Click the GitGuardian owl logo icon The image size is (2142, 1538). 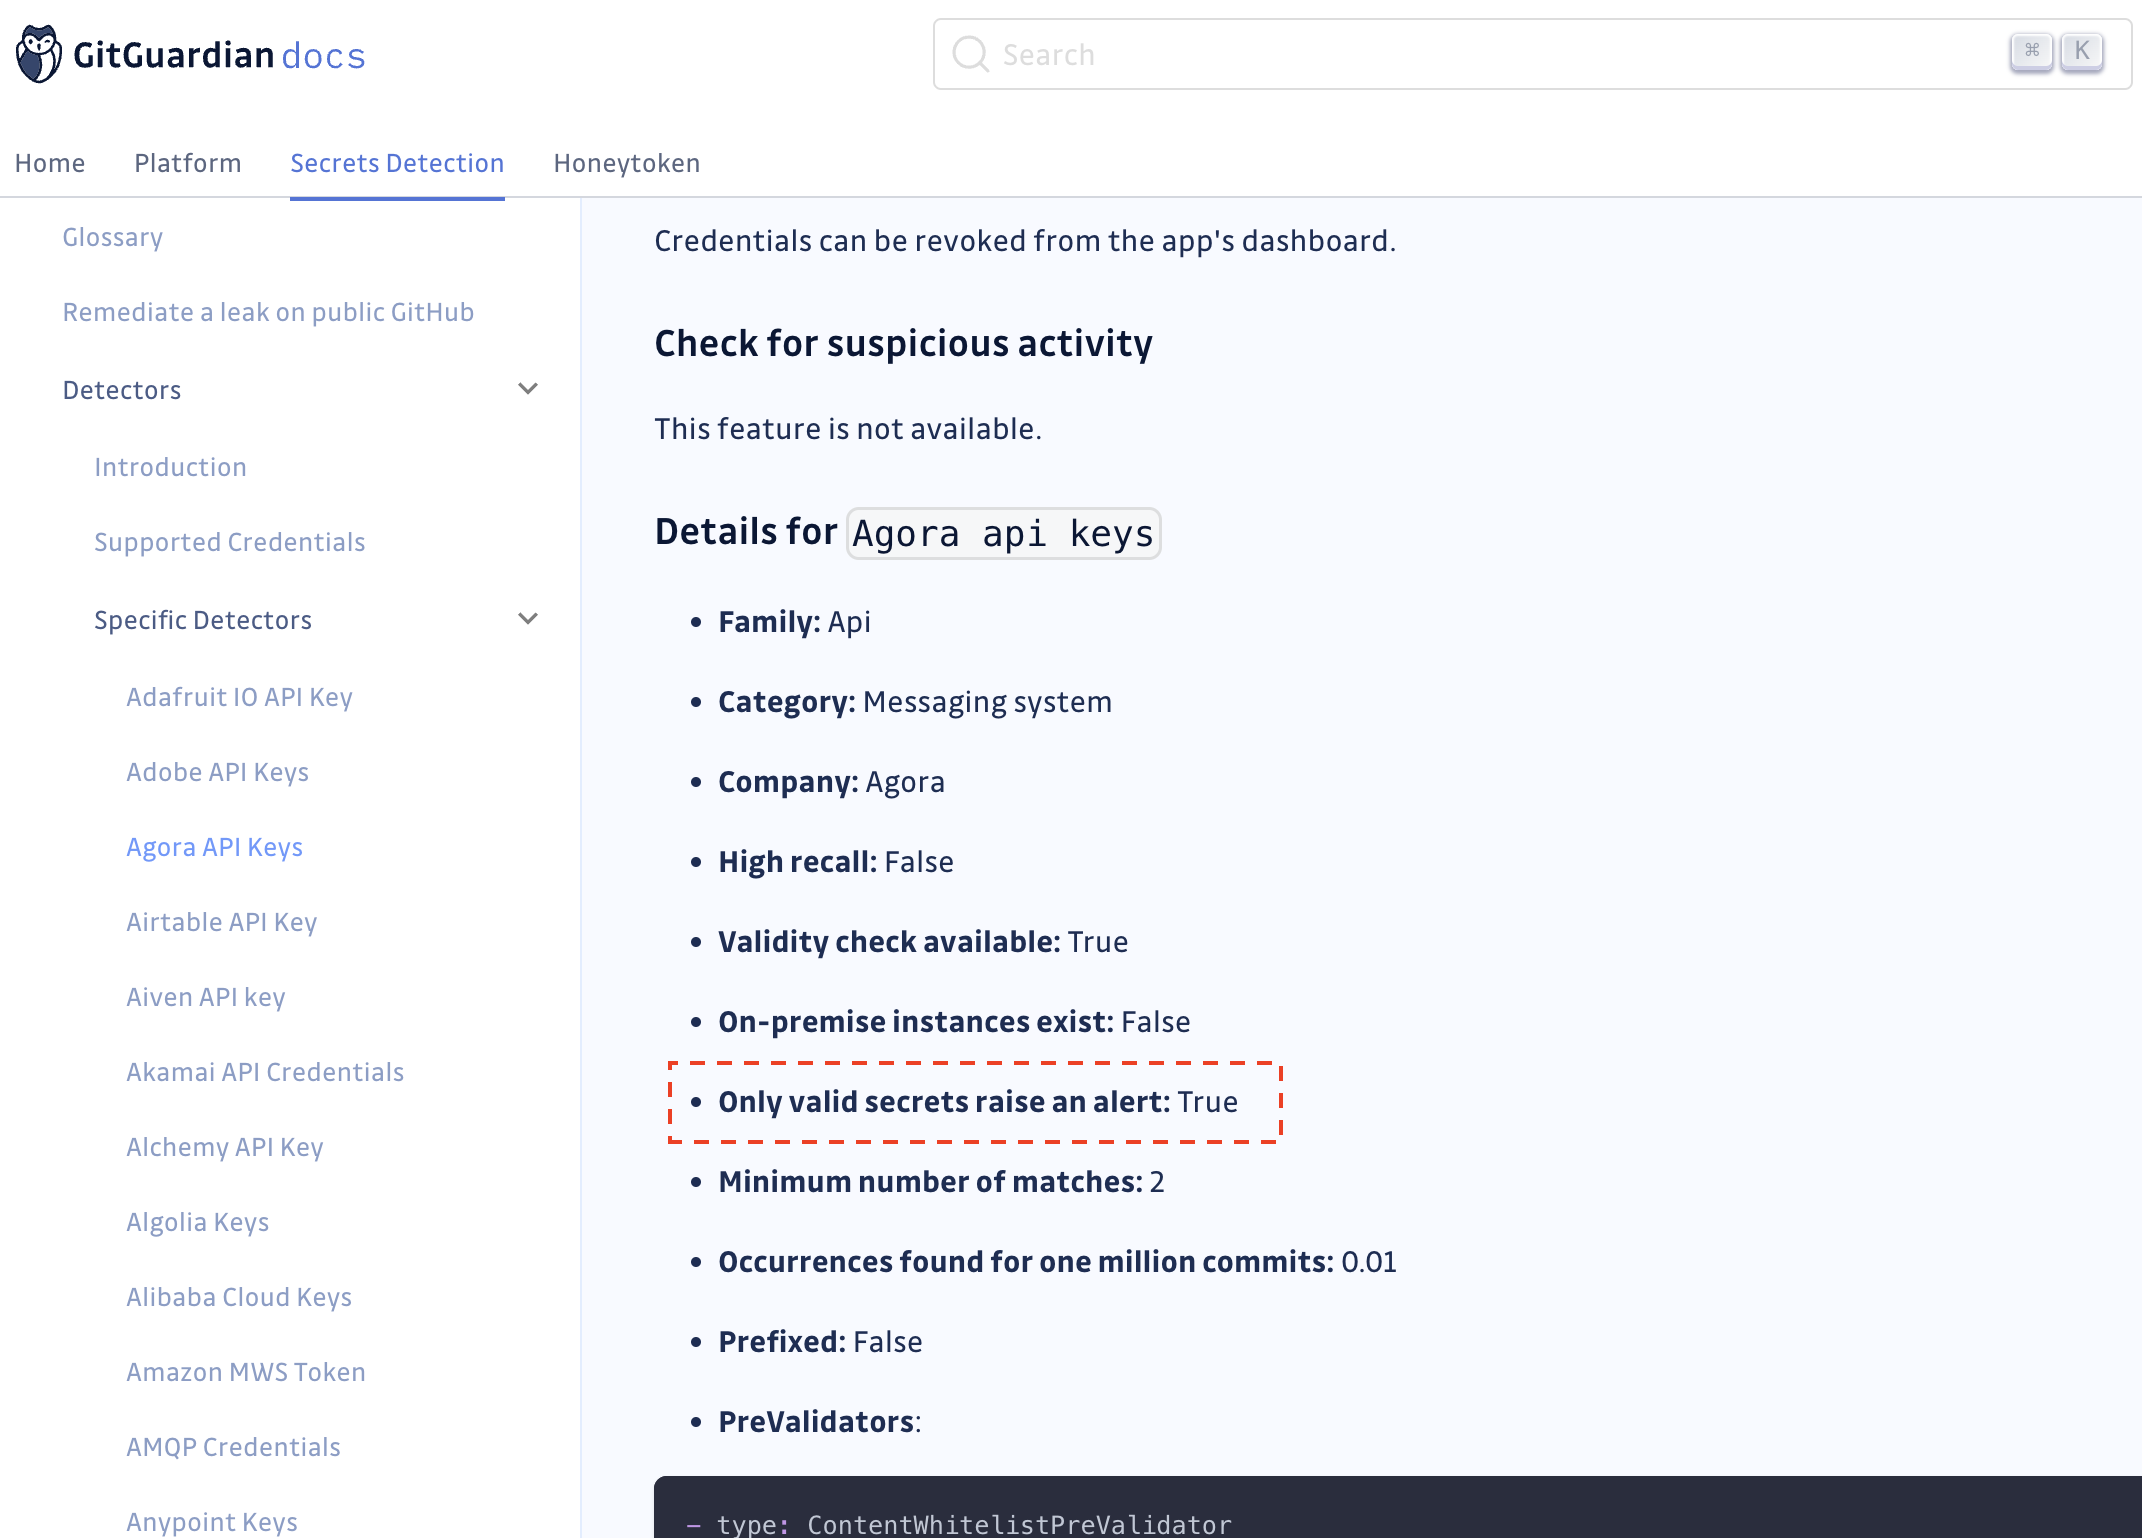click(39, 54)
